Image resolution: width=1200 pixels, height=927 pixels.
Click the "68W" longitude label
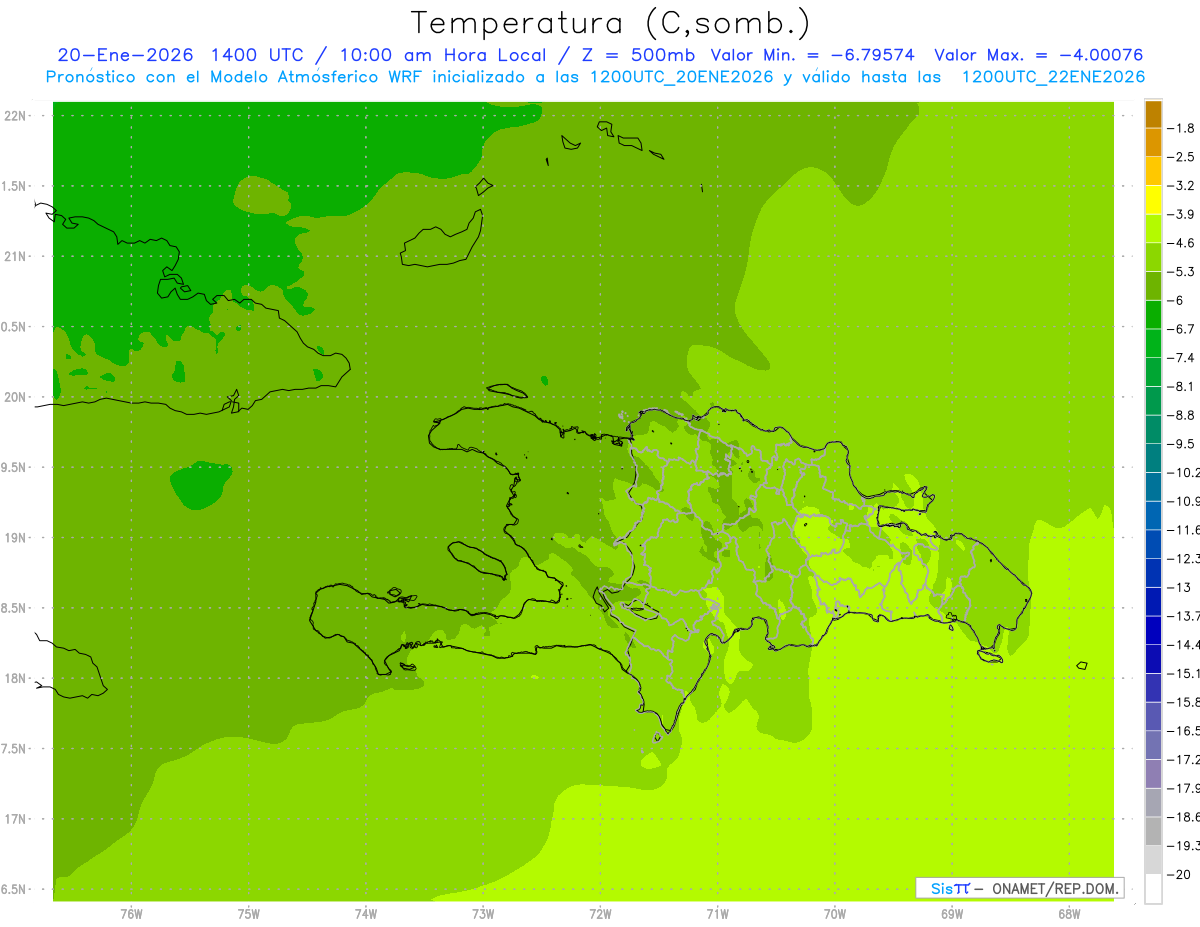click(x=1068, y=913)
